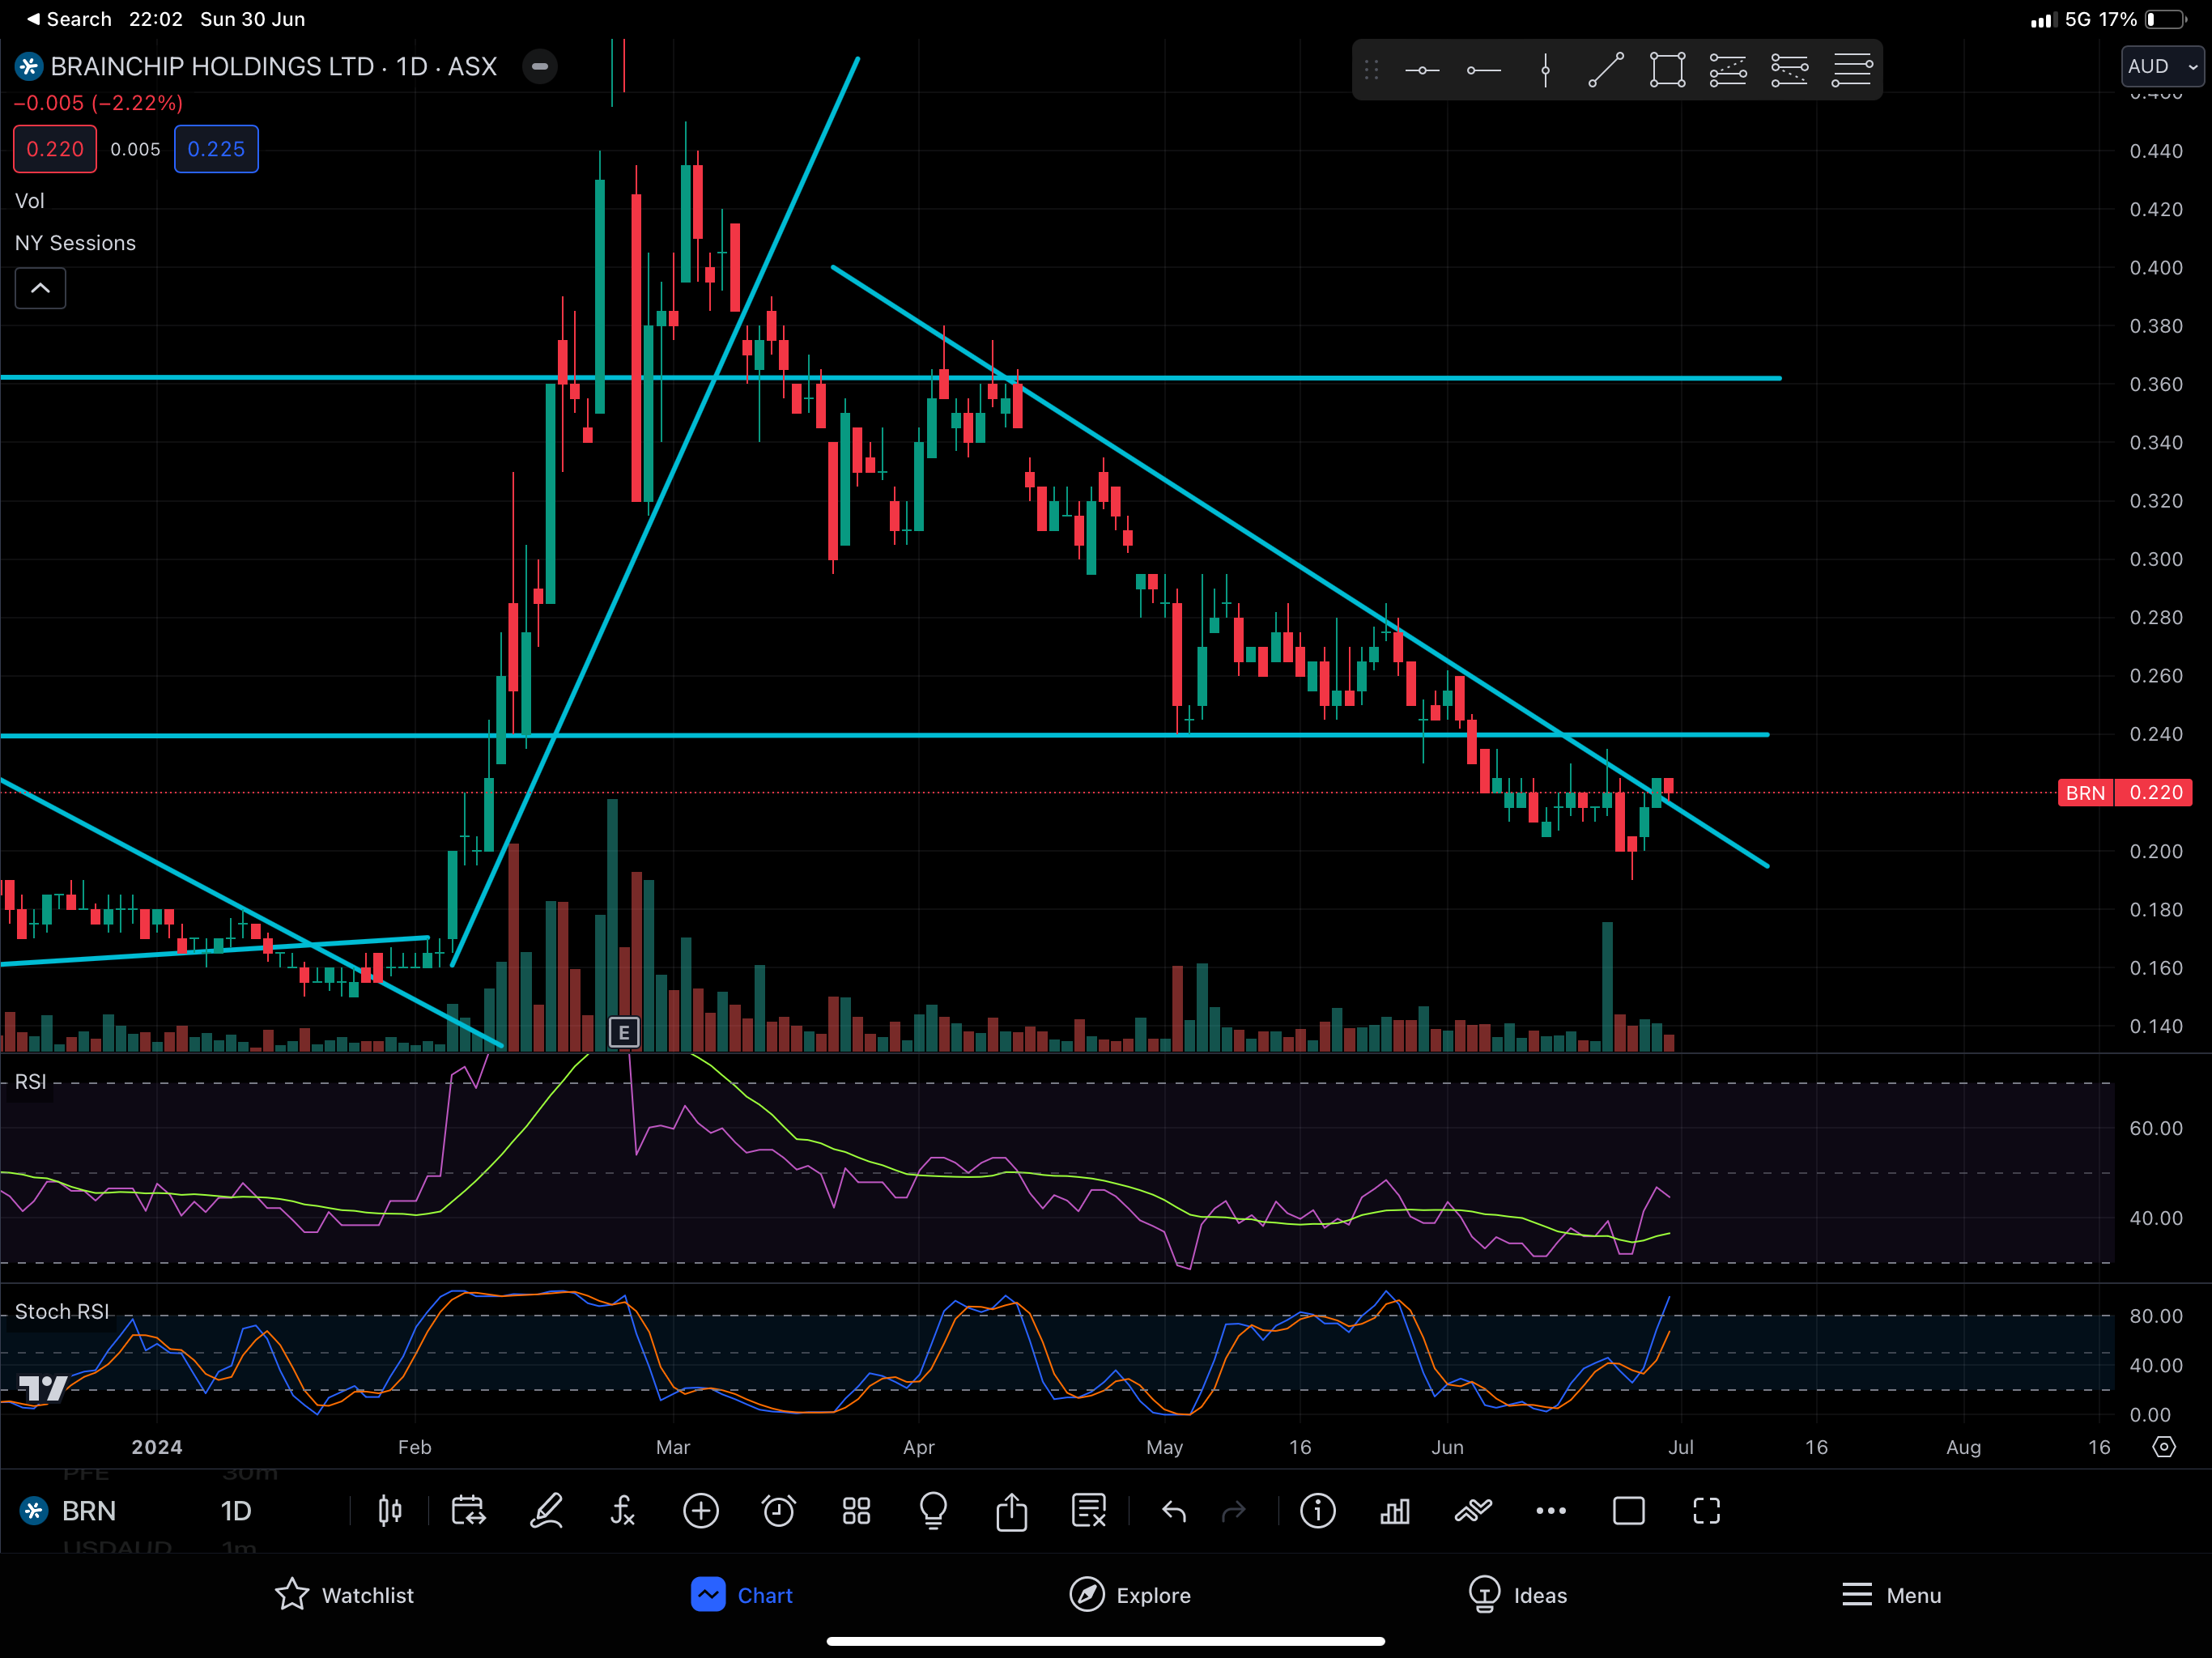The height and width of the screenshot is (1658, 2212).
Task: Select the Fib retracement tool
Action: tap(1728, 70)
